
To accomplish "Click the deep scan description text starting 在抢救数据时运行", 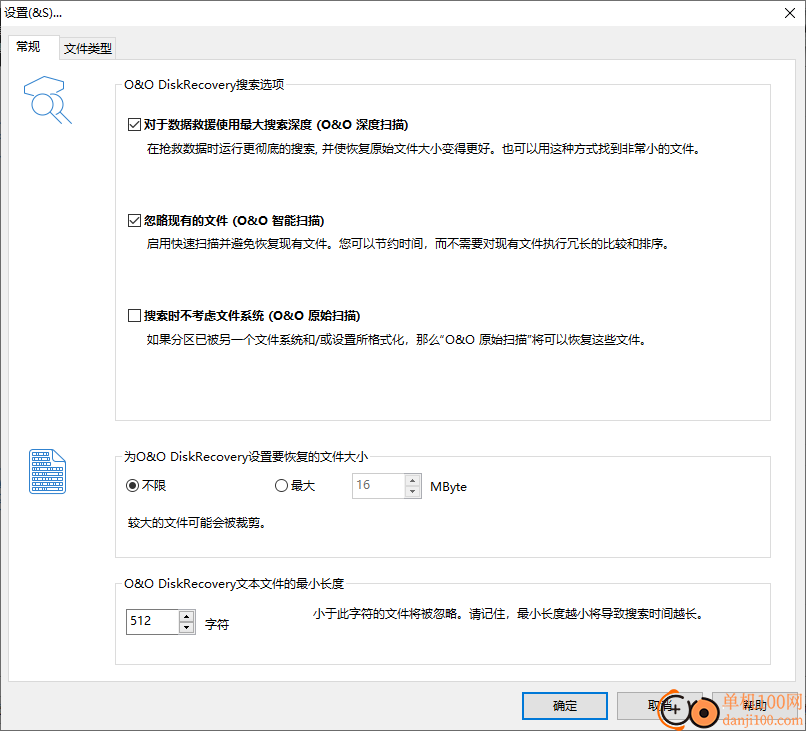I will point(424,149).
